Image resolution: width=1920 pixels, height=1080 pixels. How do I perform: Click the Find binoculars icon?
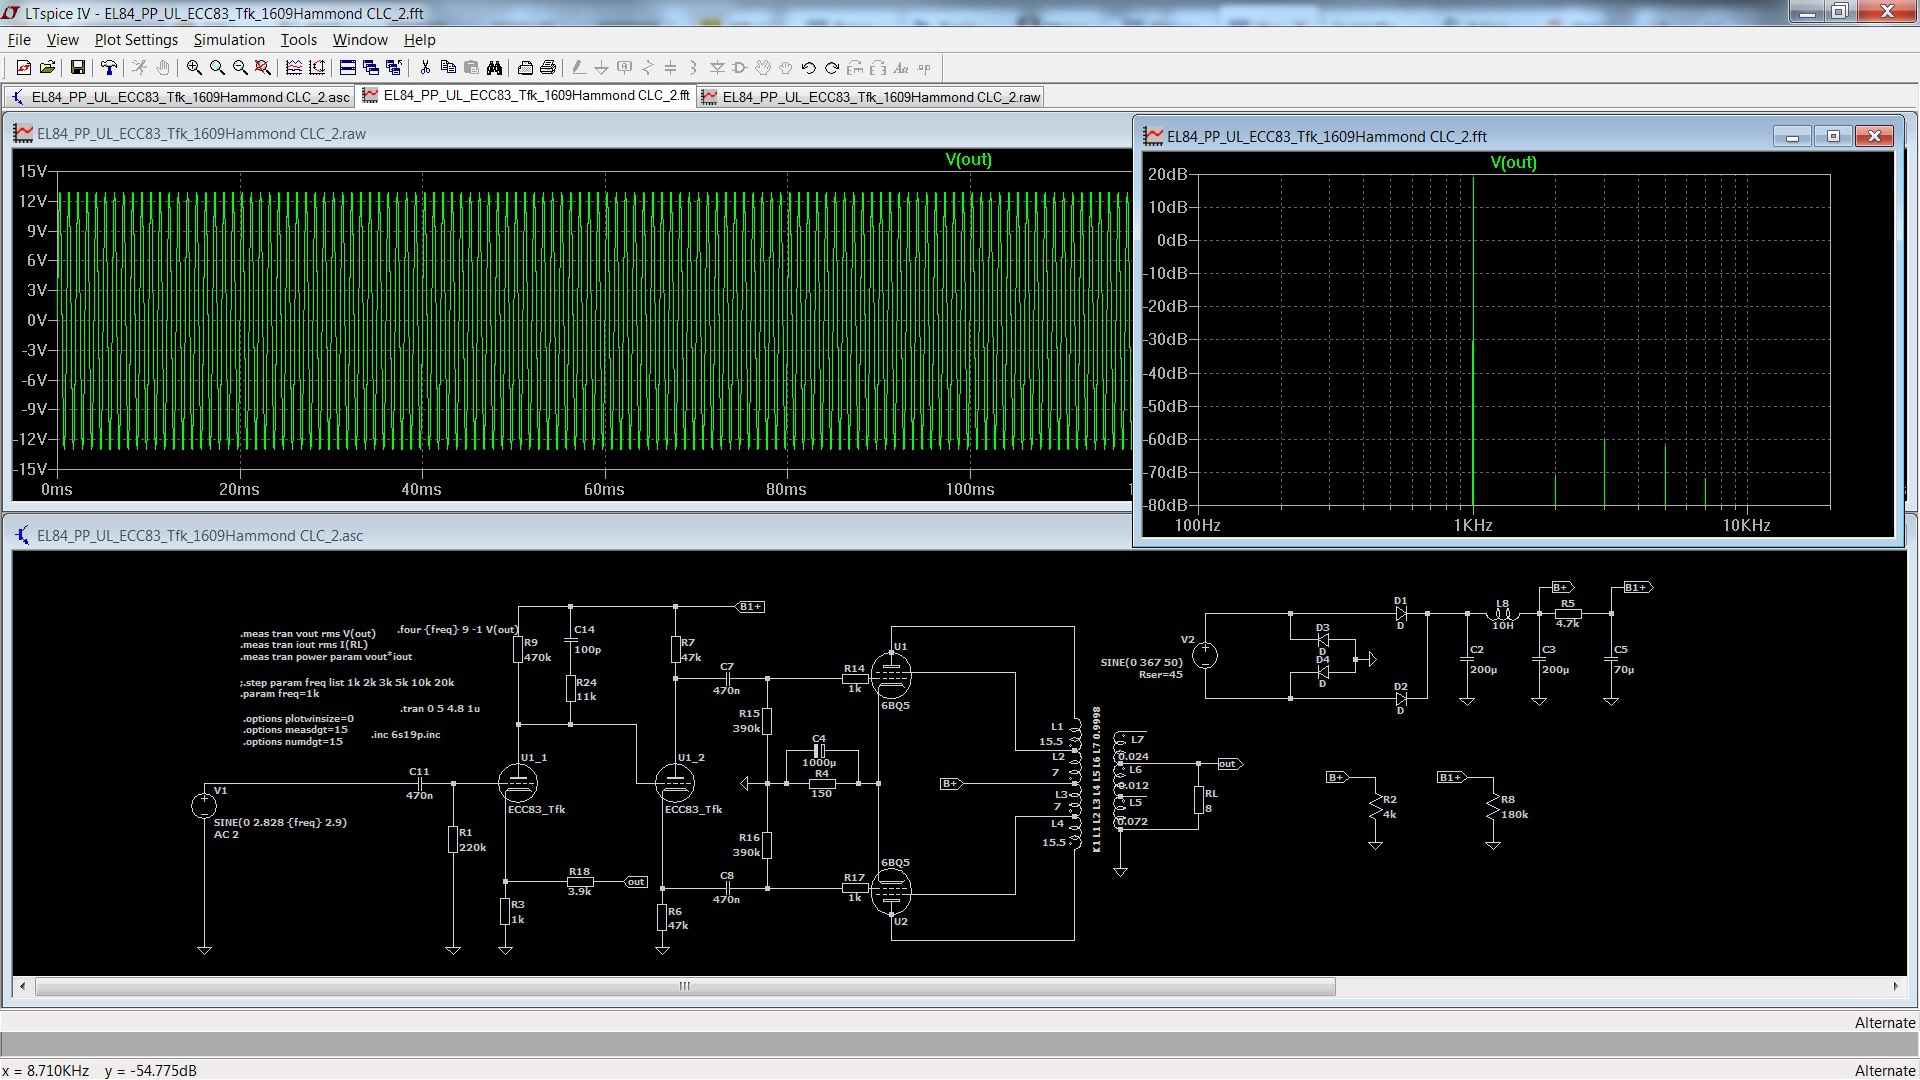coord(494,68)
